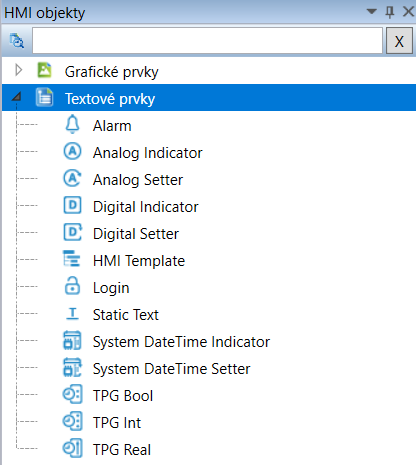Open the HMI objekty panel options dropdown
416x465 pixels.
click(371, 12)
